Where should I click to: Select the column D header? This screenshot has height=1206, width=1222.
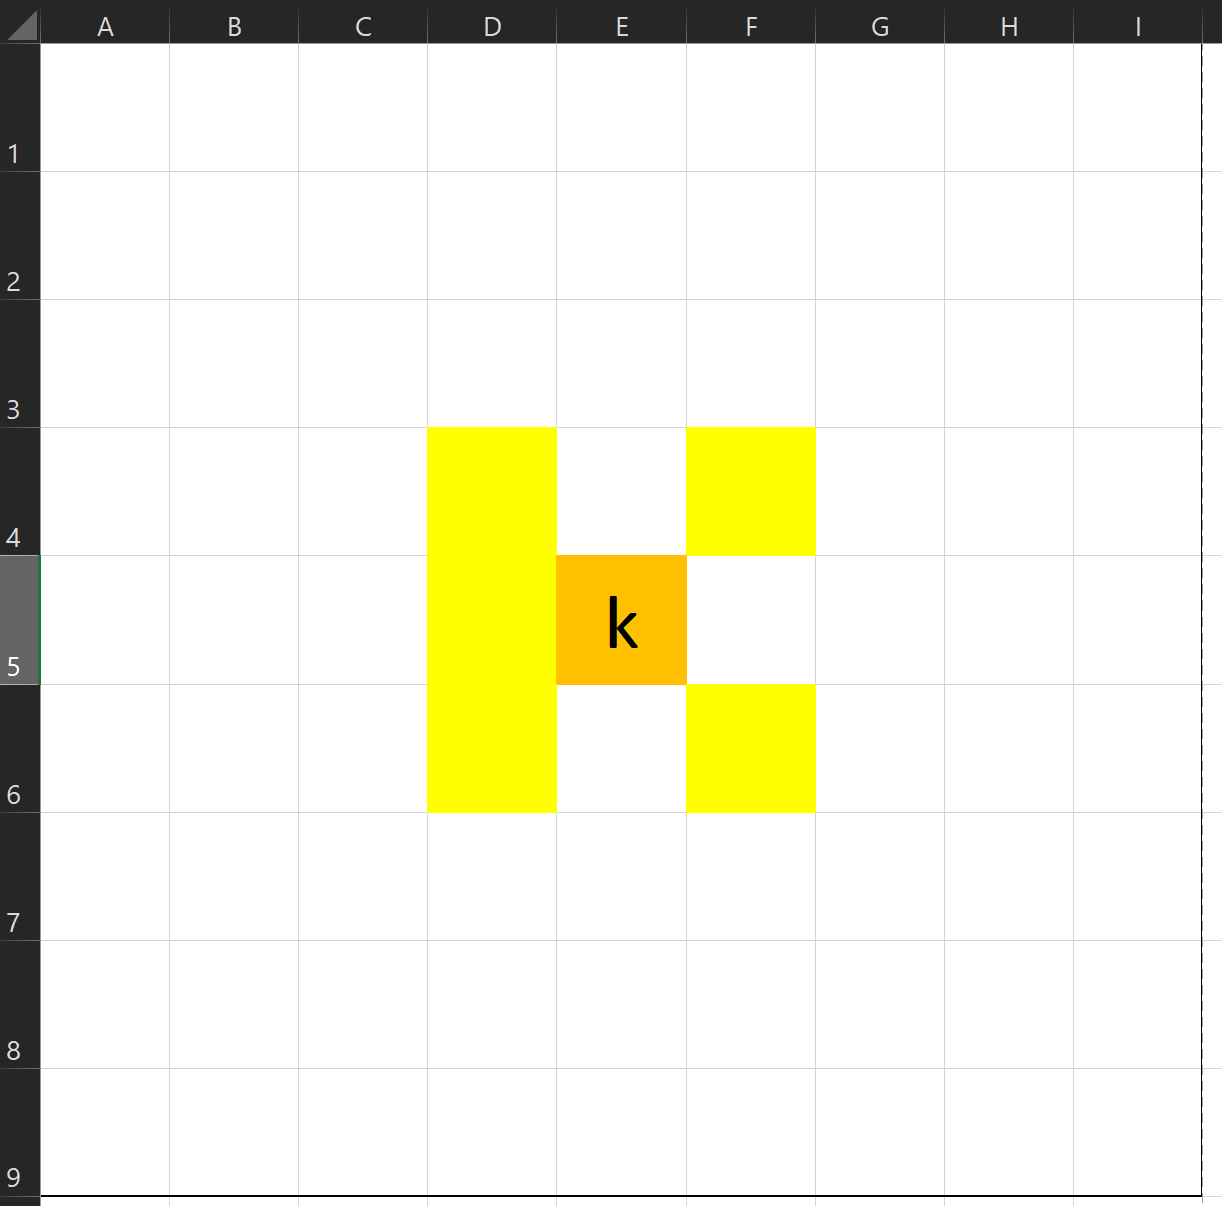click(x=492, y=26)
